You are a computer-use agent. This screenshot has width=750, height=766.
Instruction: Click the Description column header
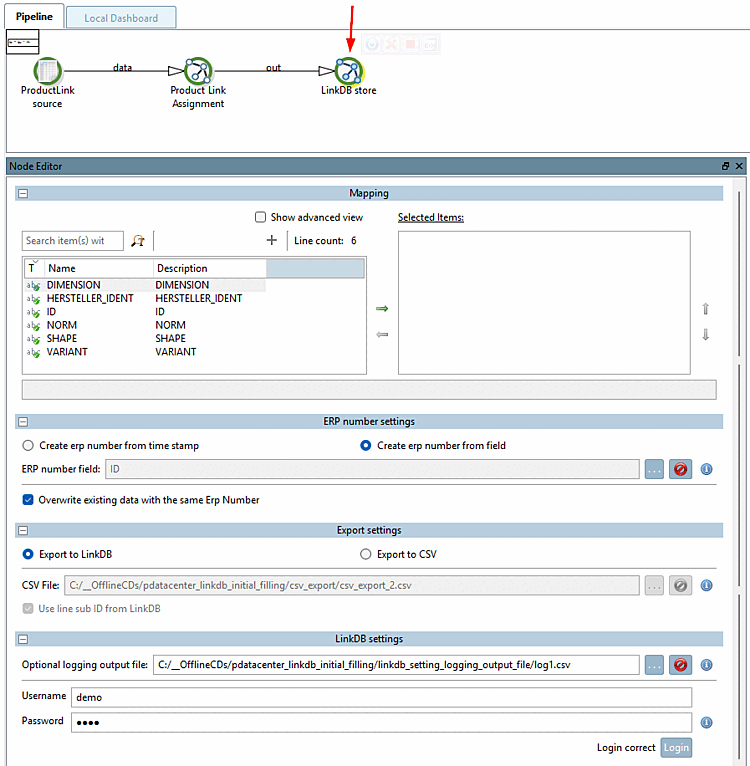(210, 268)
